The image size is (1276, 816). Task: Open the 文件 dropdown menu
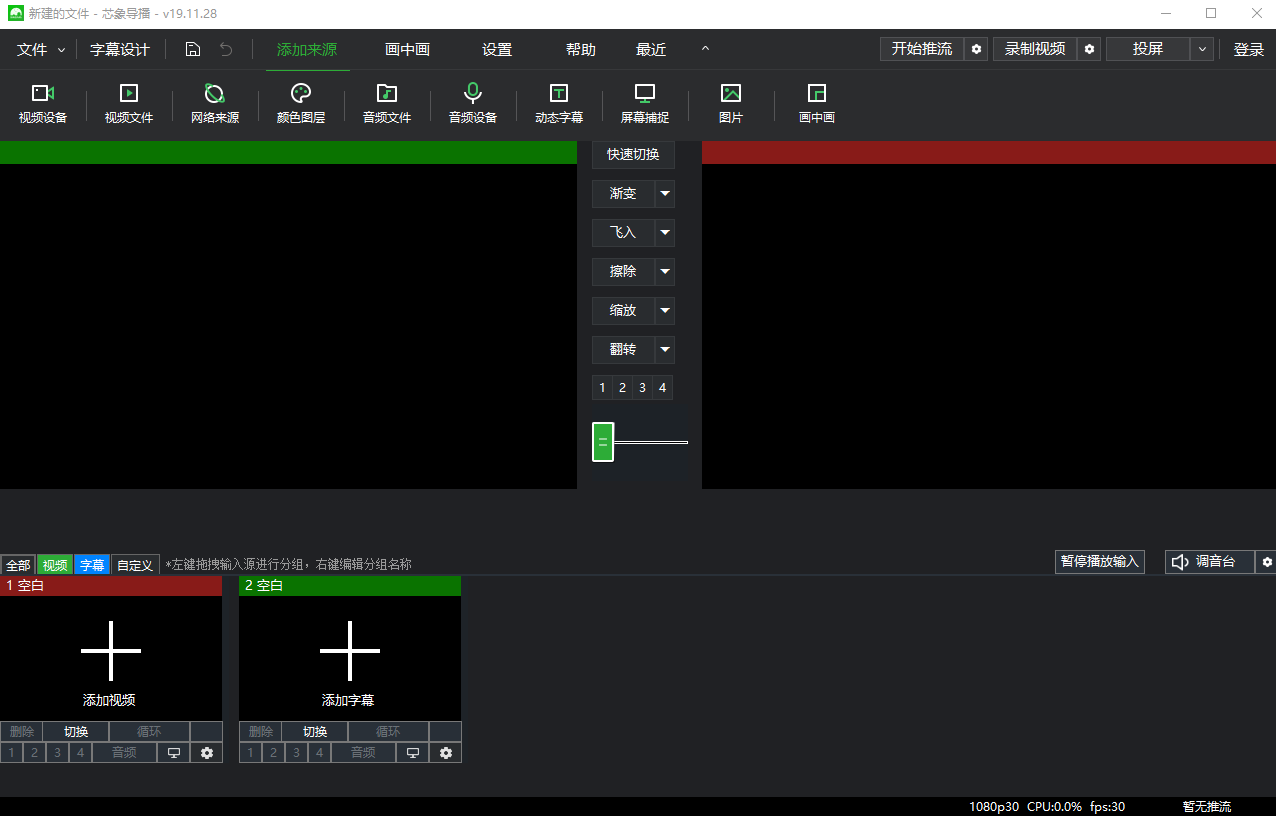[x=42, y=49]
